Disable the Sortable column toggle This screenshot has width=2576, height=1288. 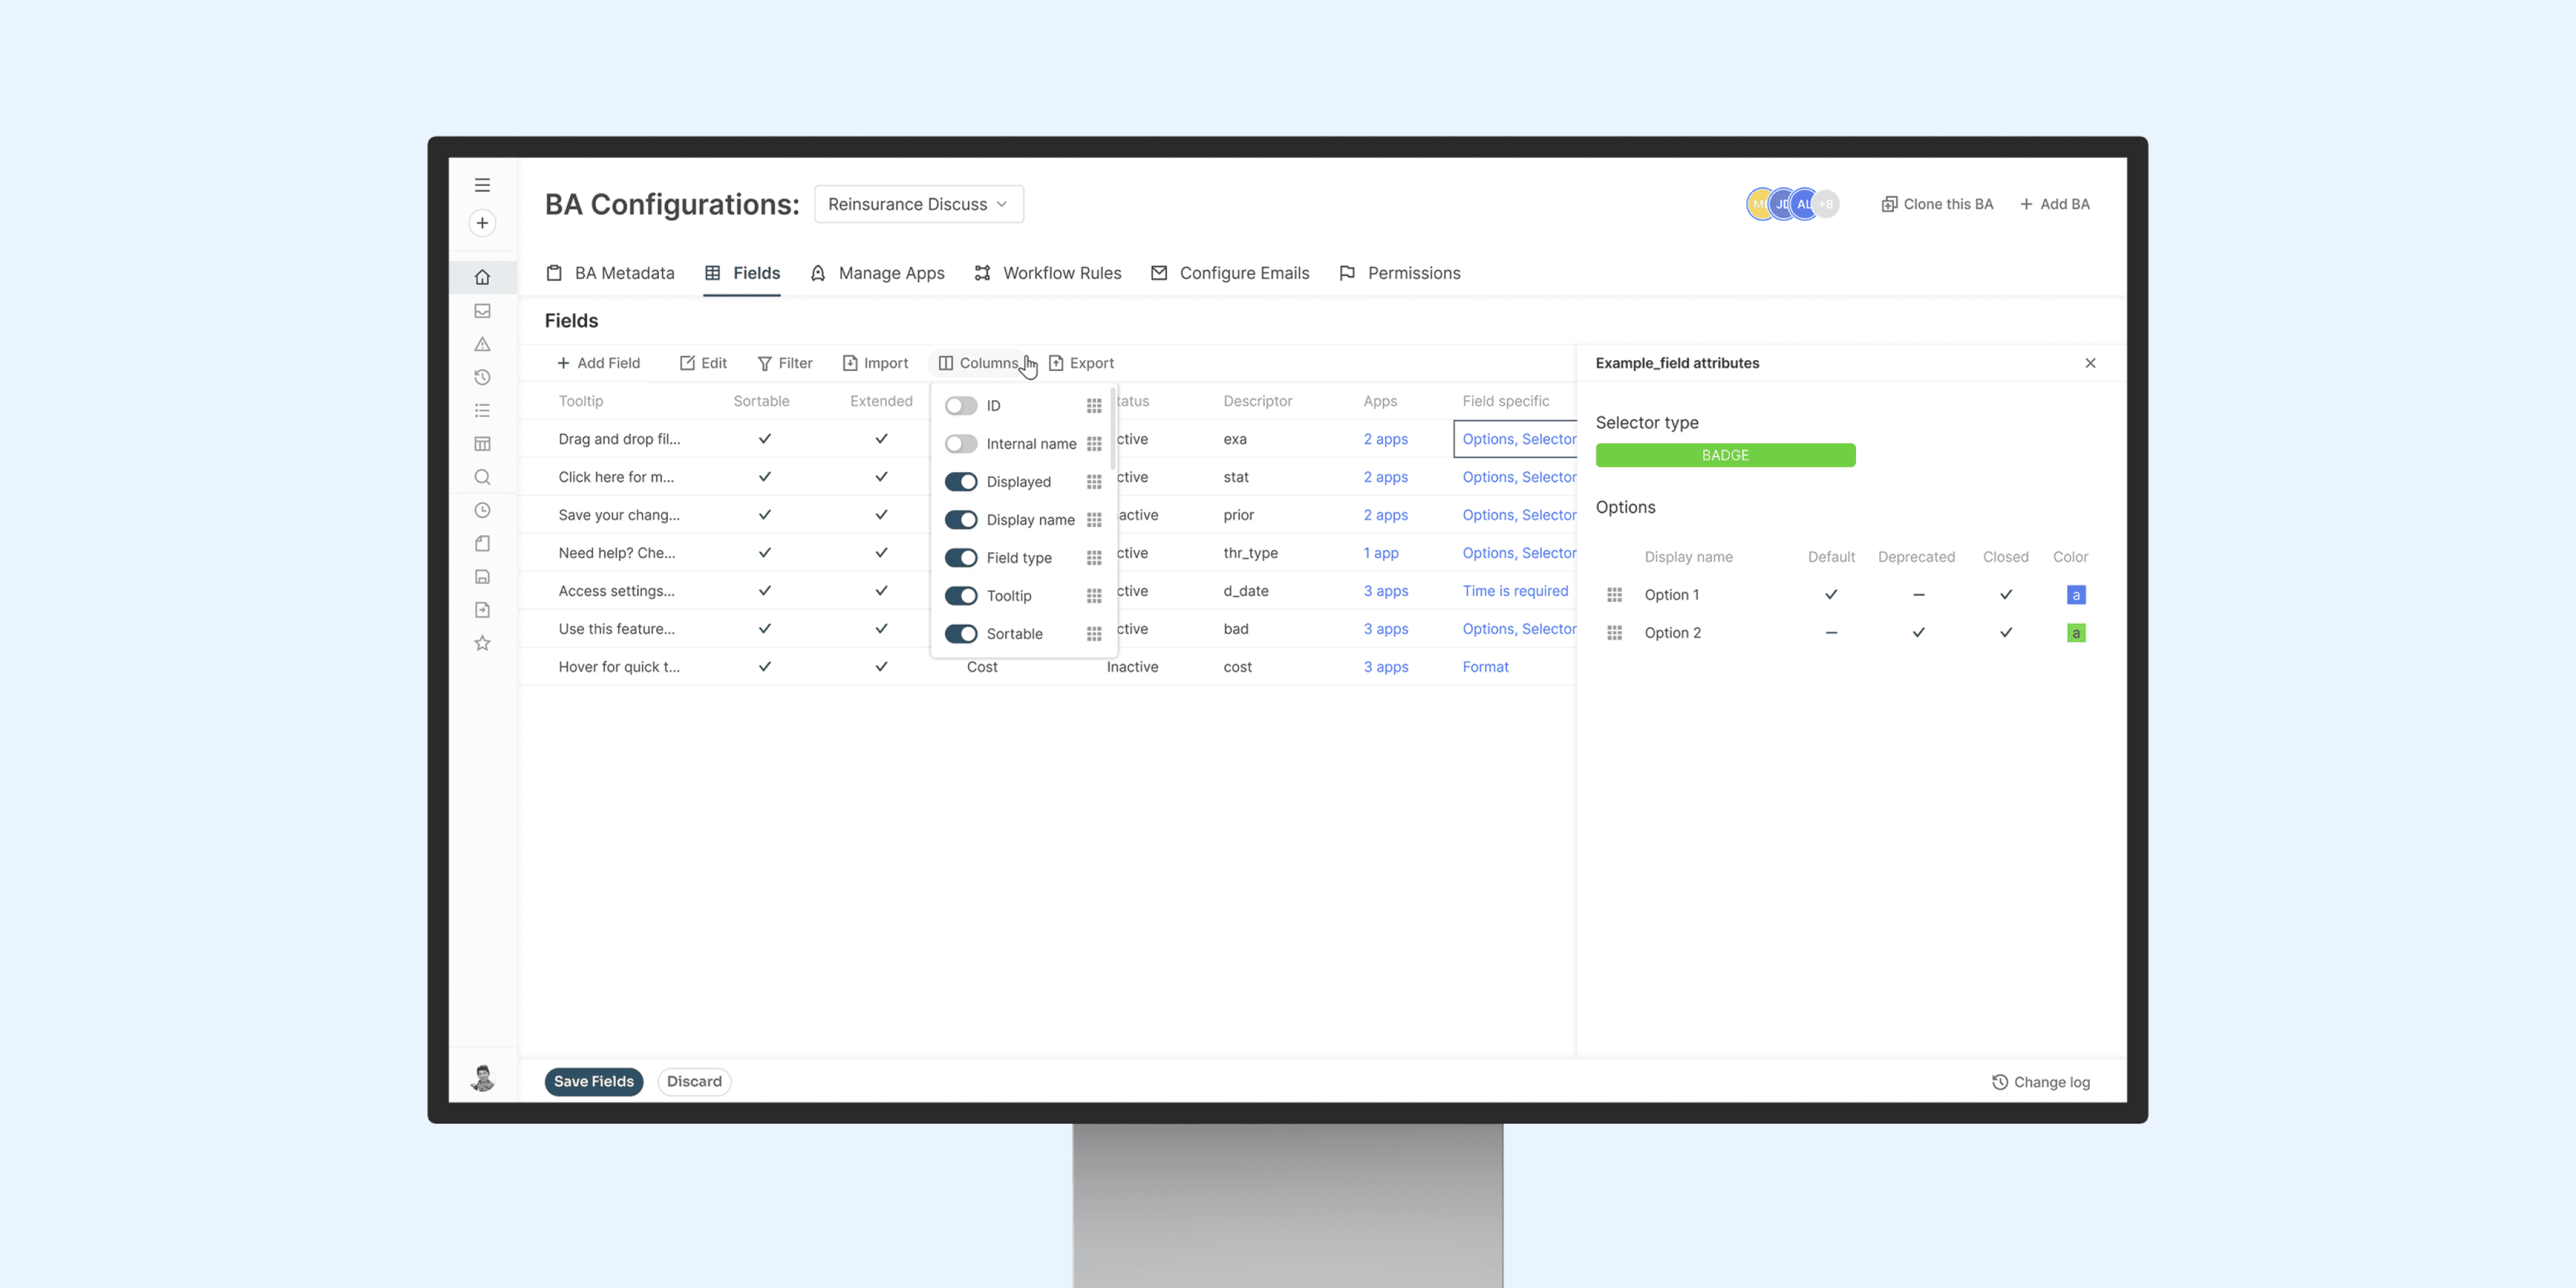point(960,634)
